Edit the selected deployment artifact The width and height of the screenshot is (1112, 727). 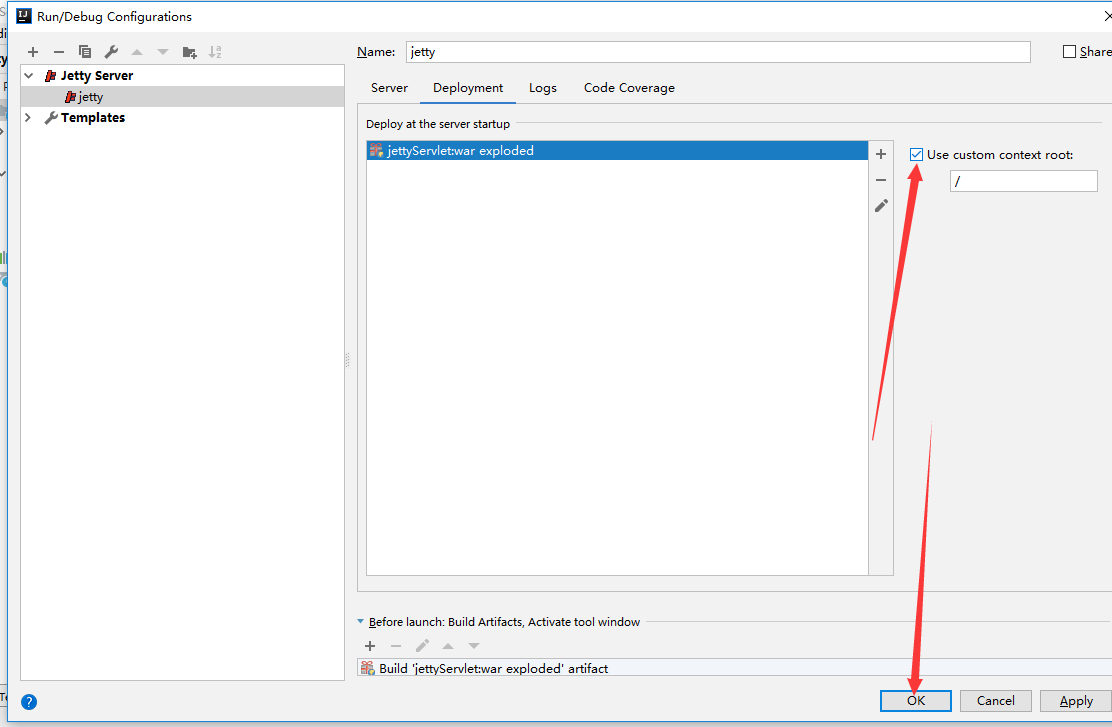(x=881, y=206)
